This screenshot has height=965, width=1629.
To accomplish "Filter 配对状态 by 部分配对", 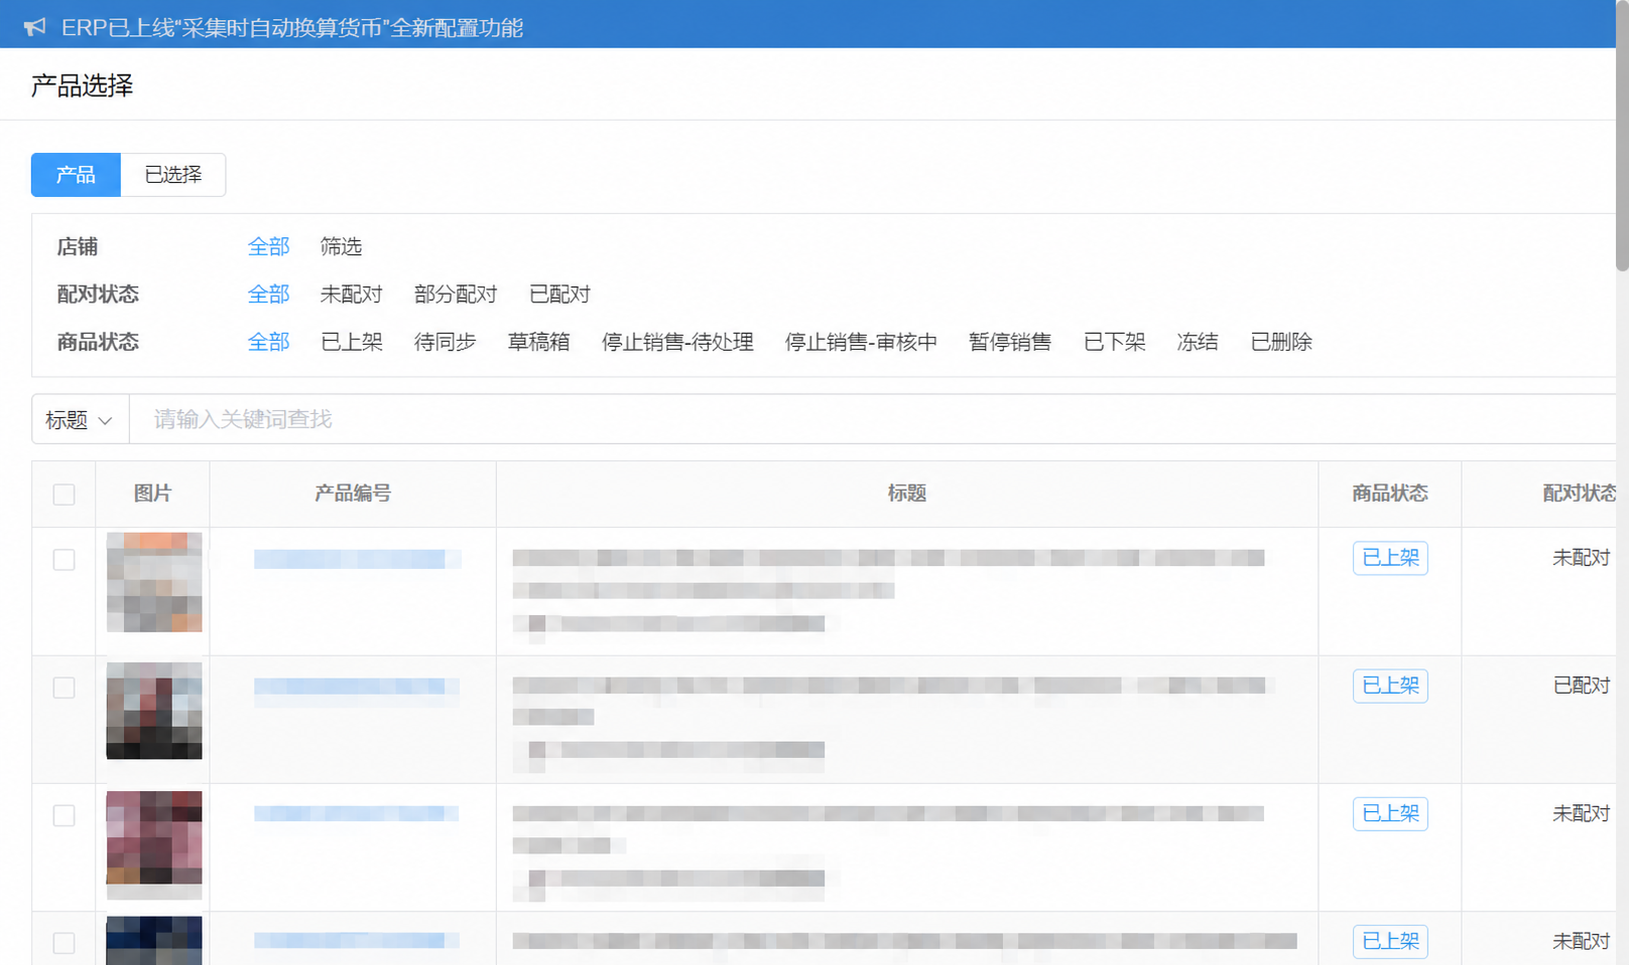I will tap(455, 294).
